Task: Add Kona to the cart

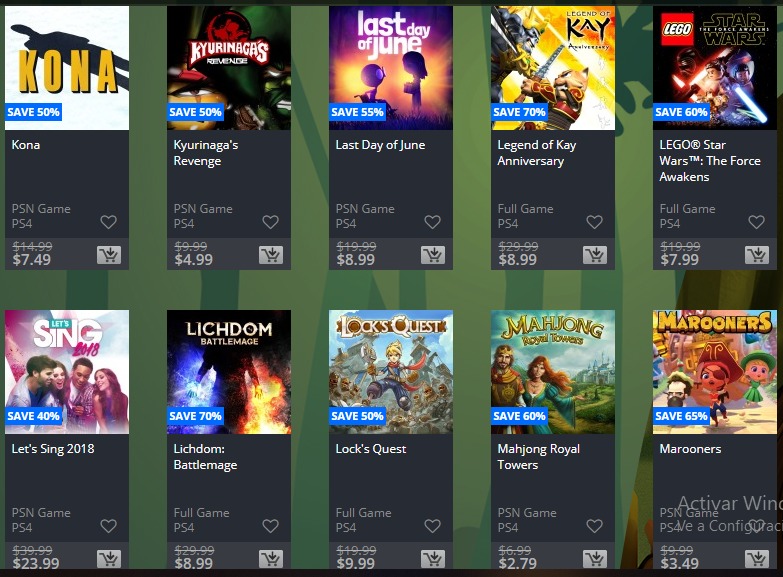Action: coord(109,255)
